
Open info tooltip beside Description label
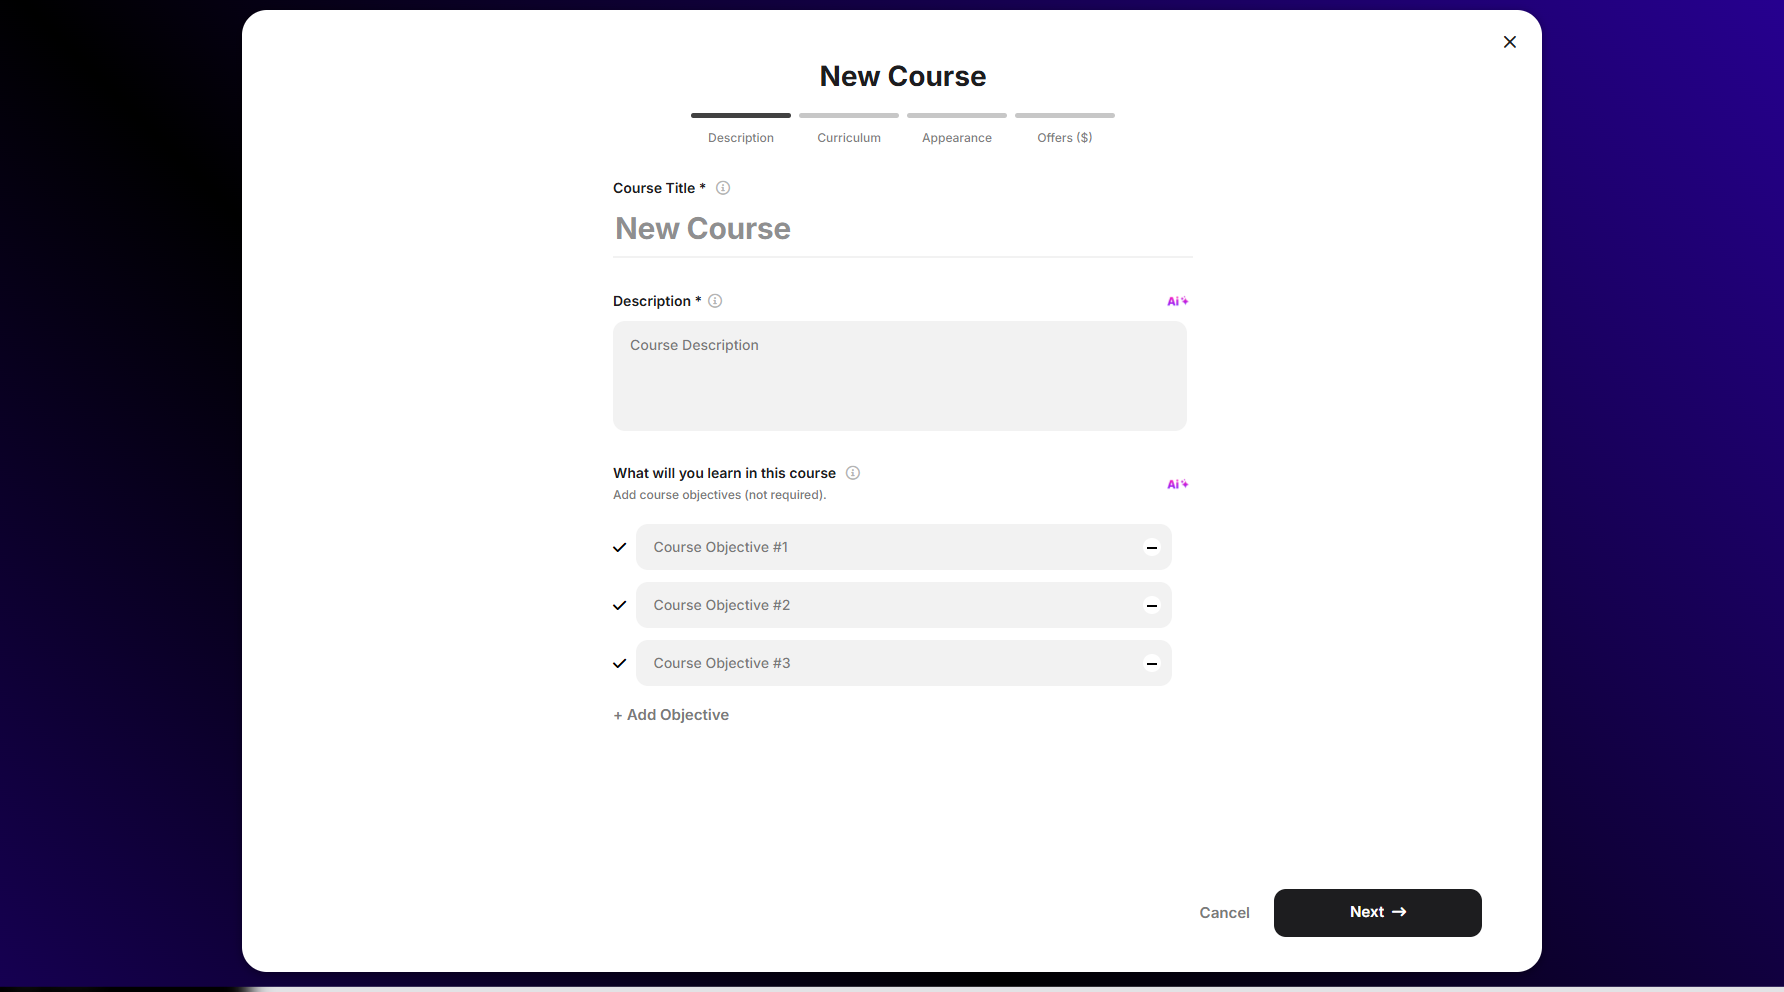715,301
